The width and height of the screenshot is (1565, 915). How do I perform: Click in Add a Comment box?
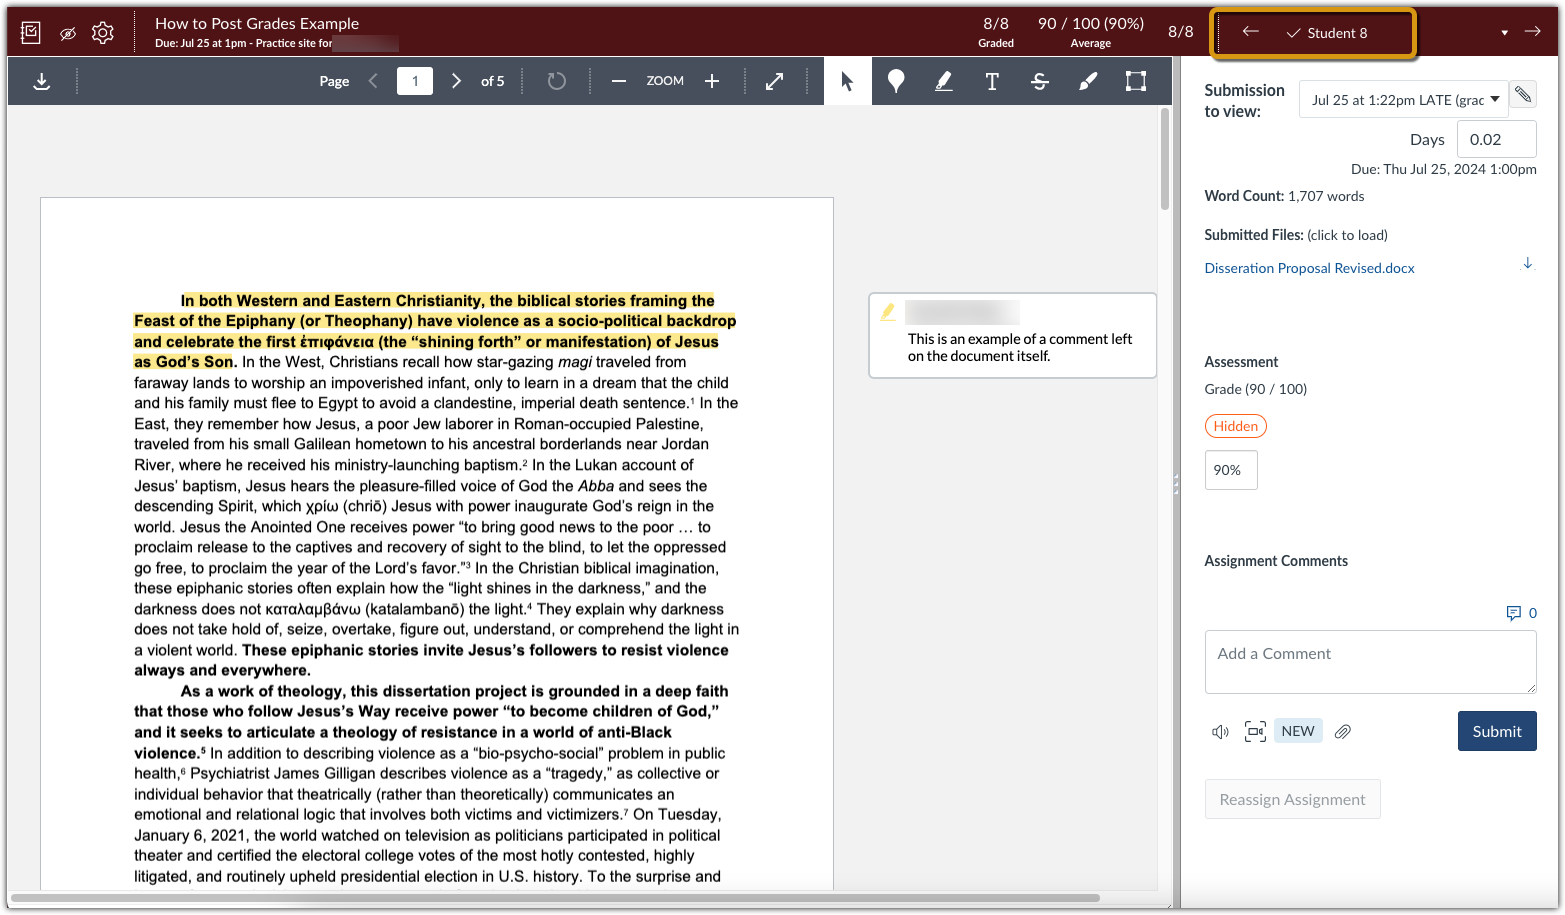tap(1370, 662)
